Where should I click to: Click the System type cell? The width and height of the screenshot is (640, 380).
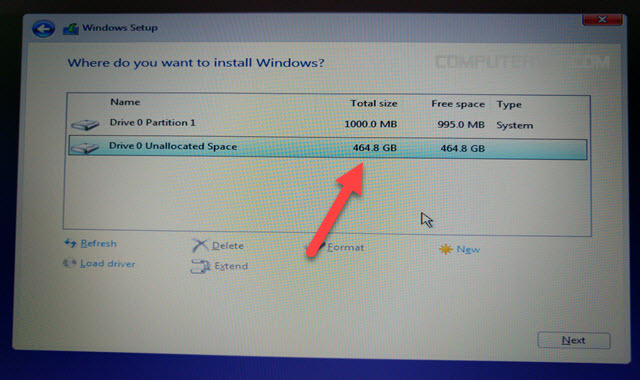click(x=515, y=125)
